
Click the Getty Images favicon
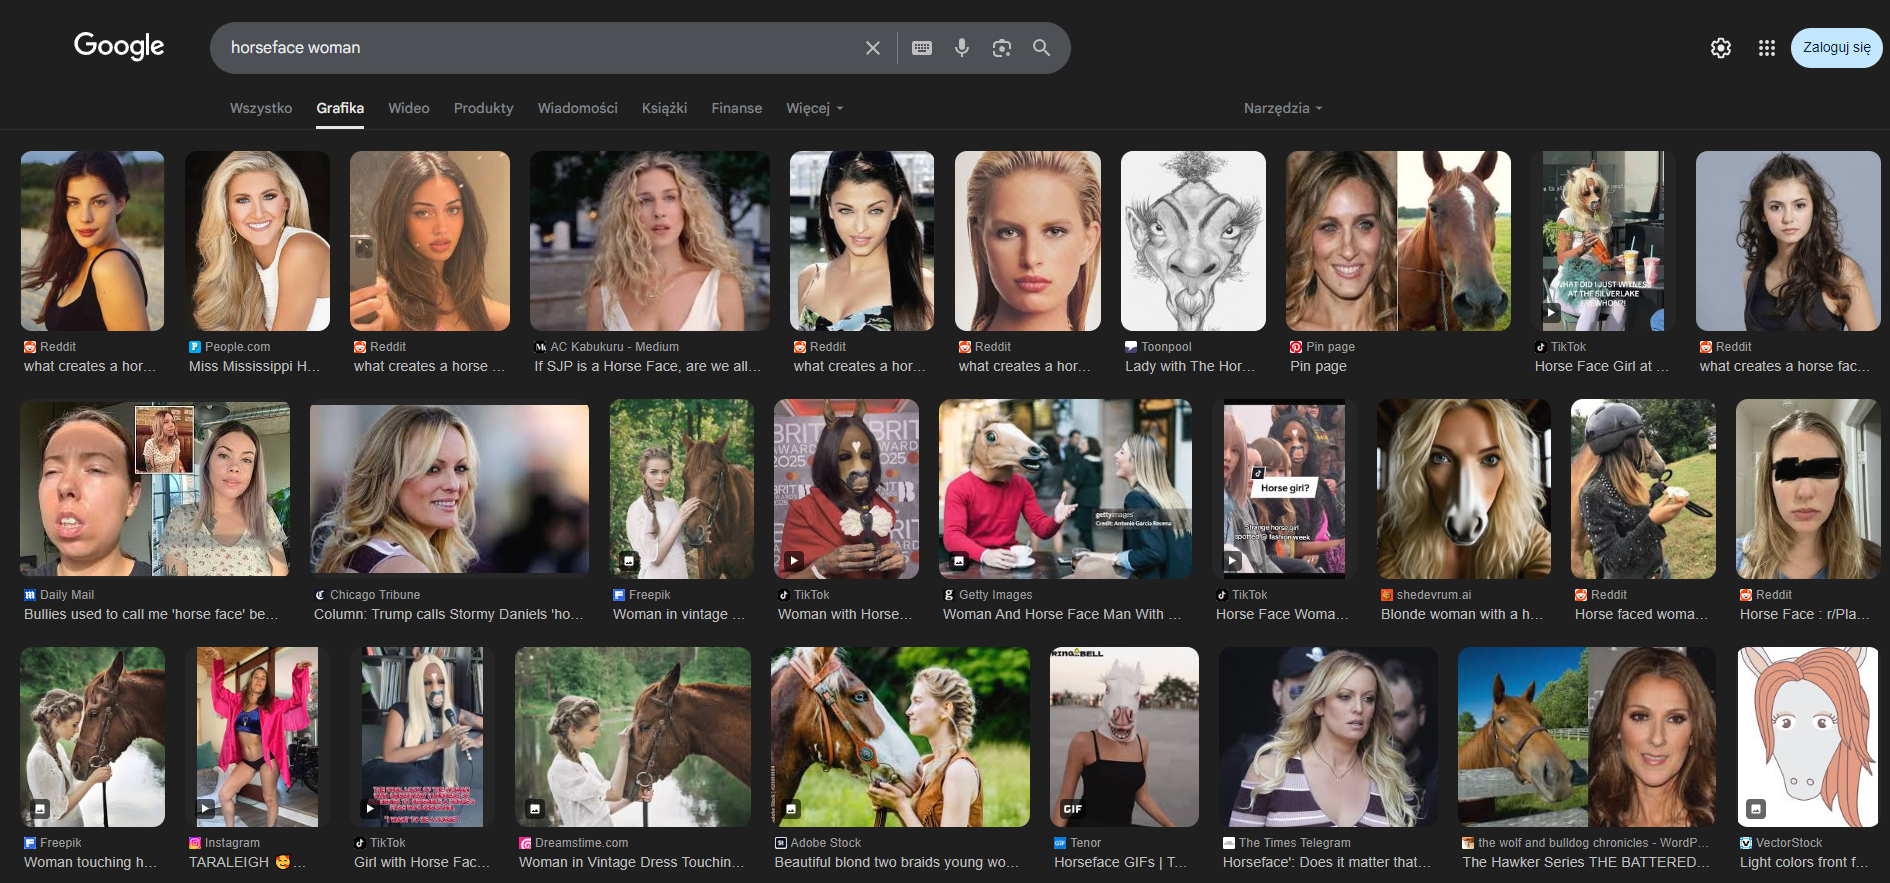tap(949, 595)
